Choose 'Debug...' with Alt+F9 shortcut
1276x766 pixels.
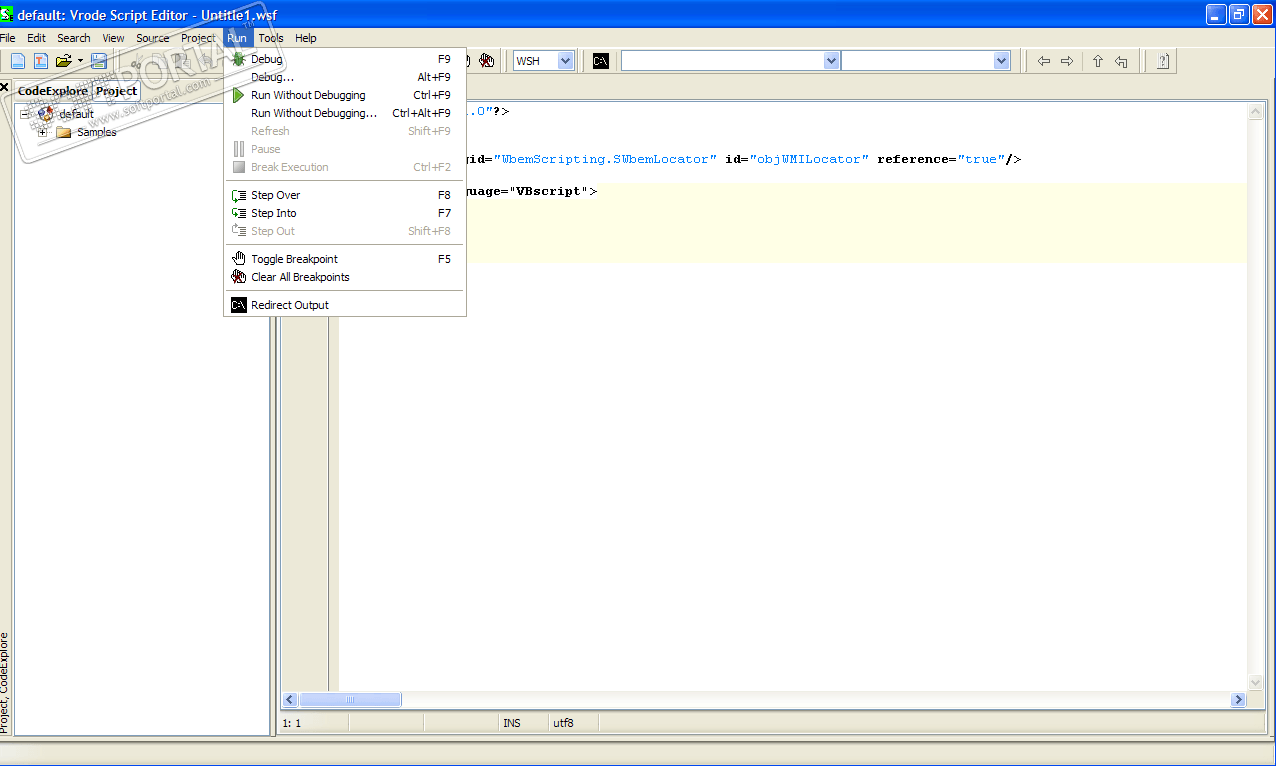[345, 77]
